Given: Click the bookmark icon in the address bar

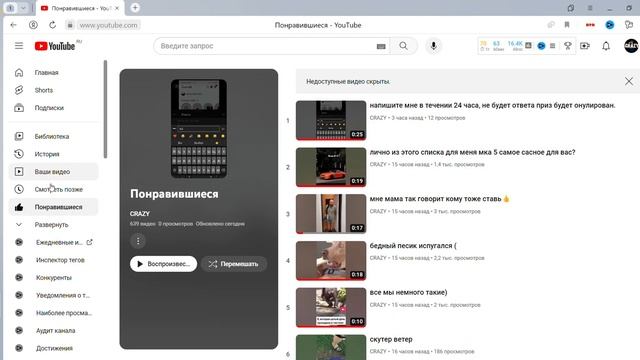Looking at the screenshot, I should click(567, 25).
